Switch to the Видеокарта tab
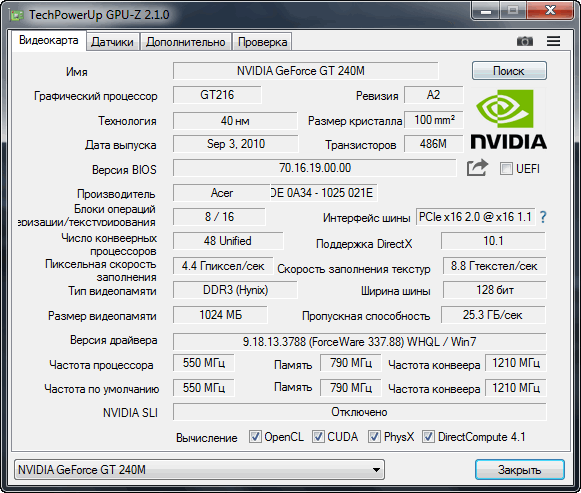581x493 pixels. coord(49,40)
